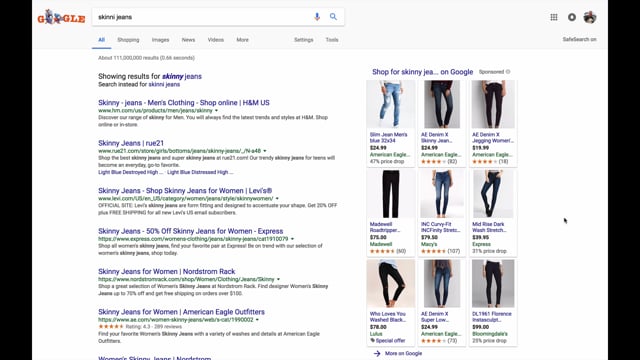Expand dropdown arrow next to rue21.com URL
This screenshot has height=360, width=640.
(264, 151)
